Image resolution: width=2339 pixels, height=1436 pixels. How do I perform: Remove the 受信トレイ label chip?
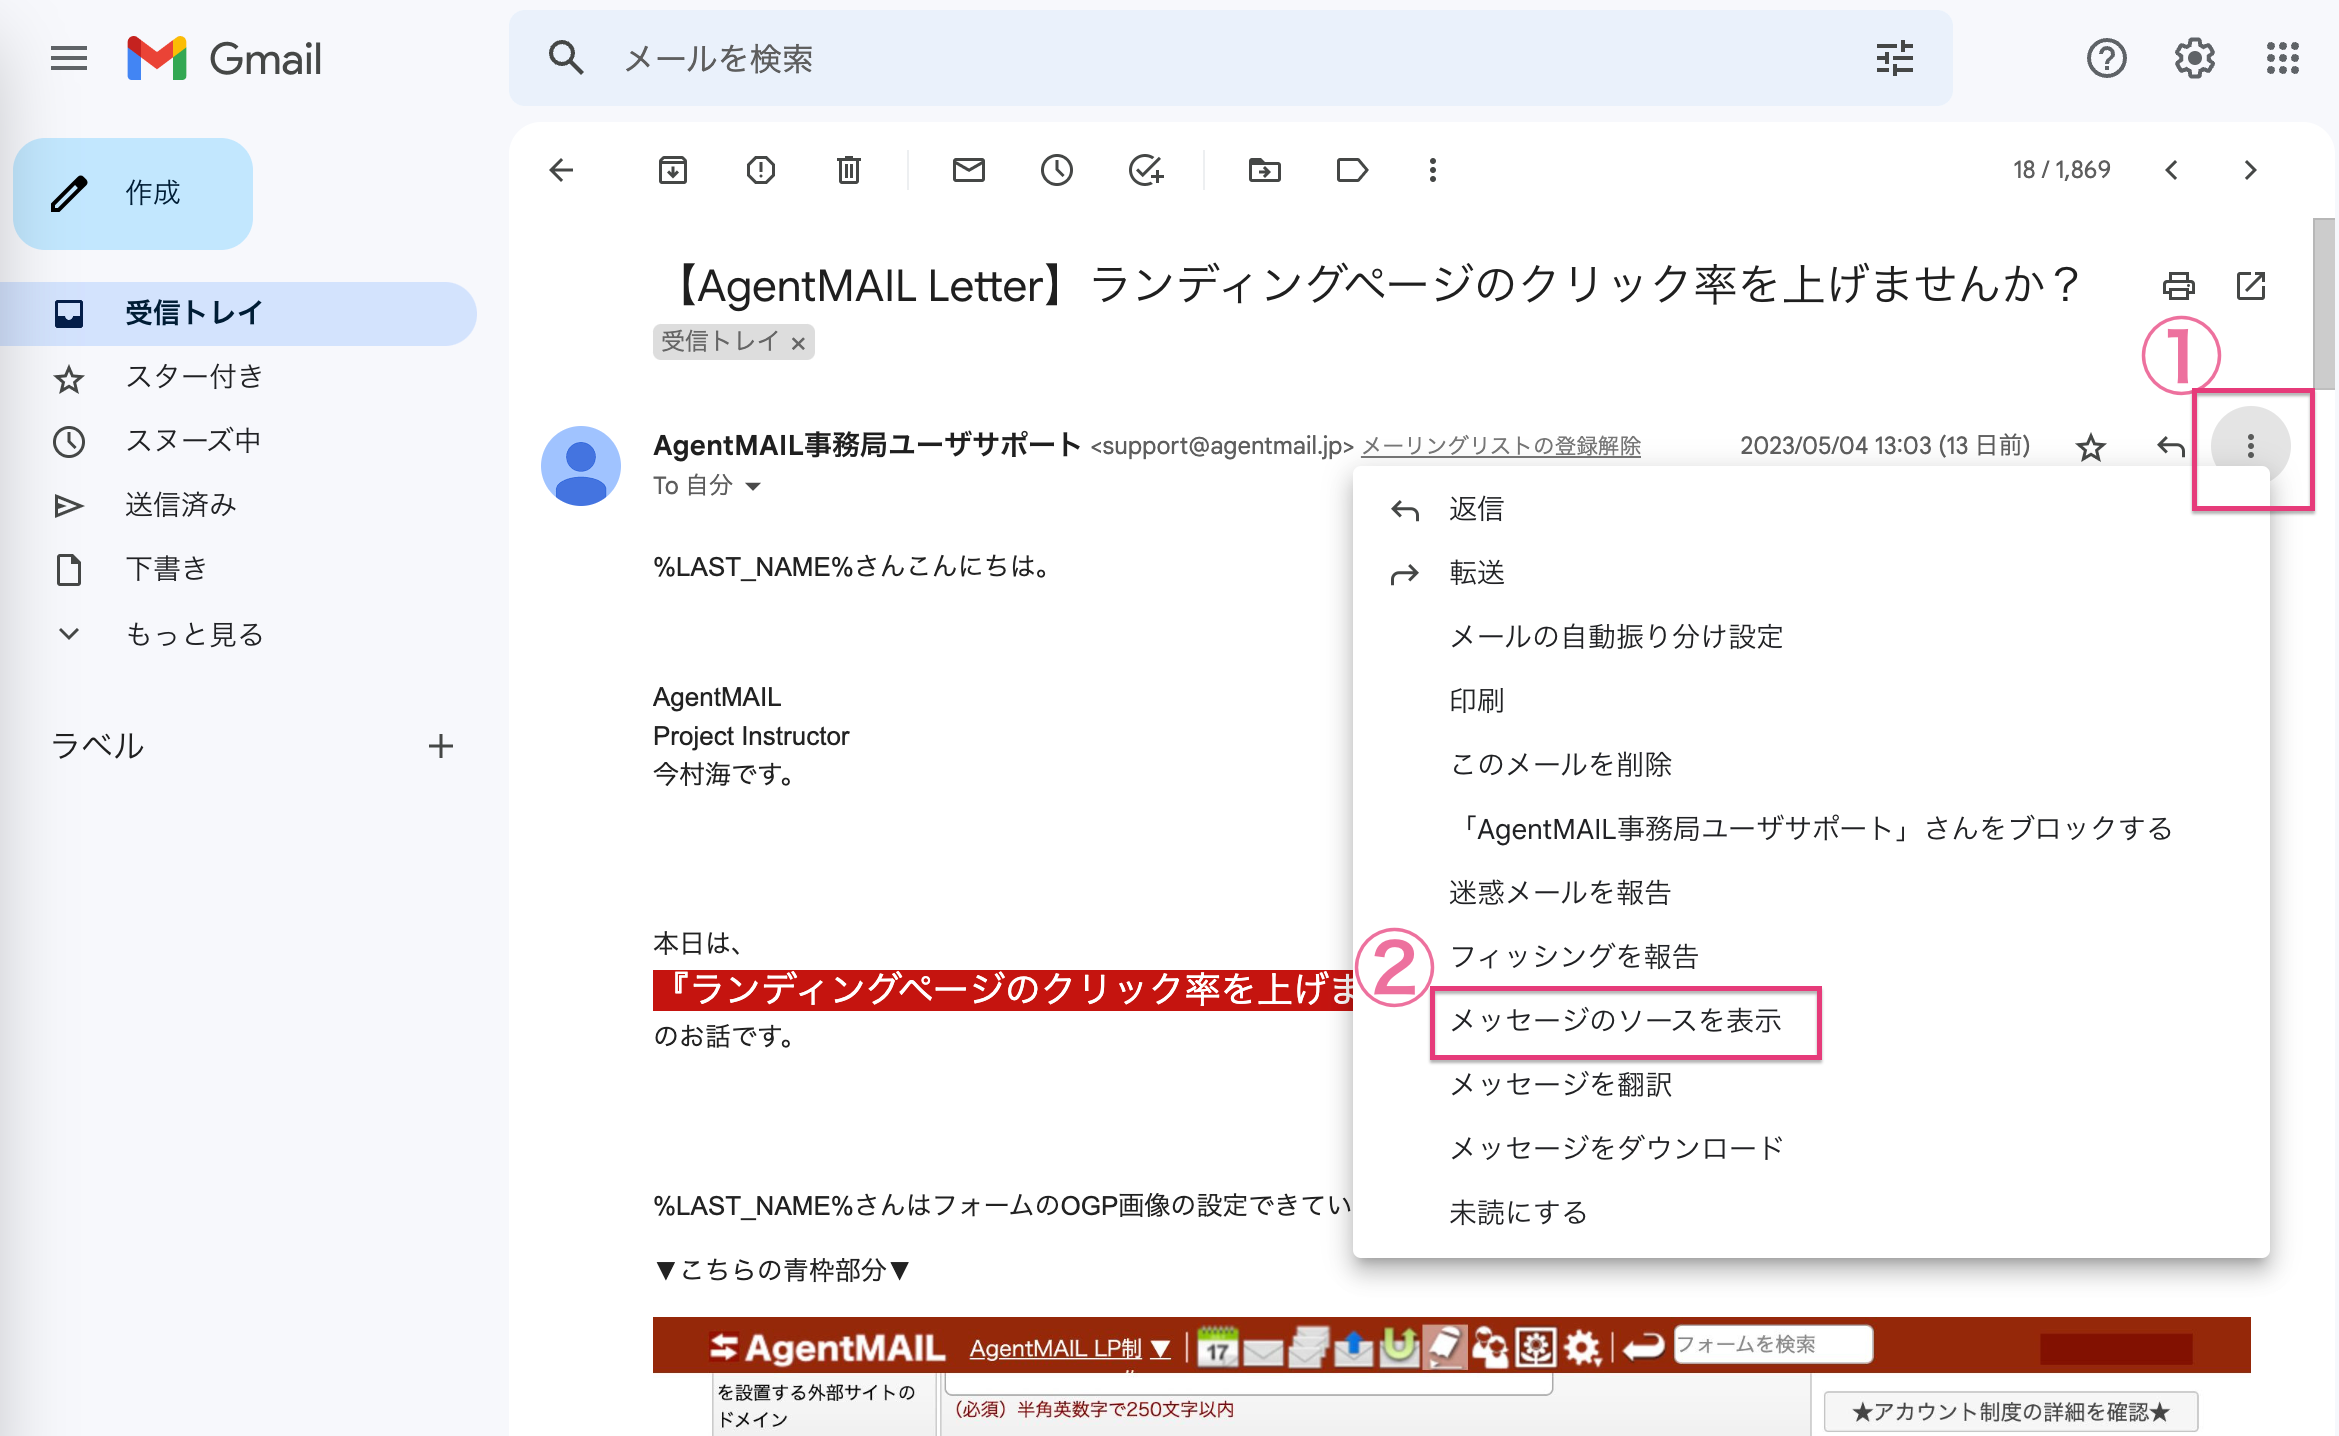[798, 343]
